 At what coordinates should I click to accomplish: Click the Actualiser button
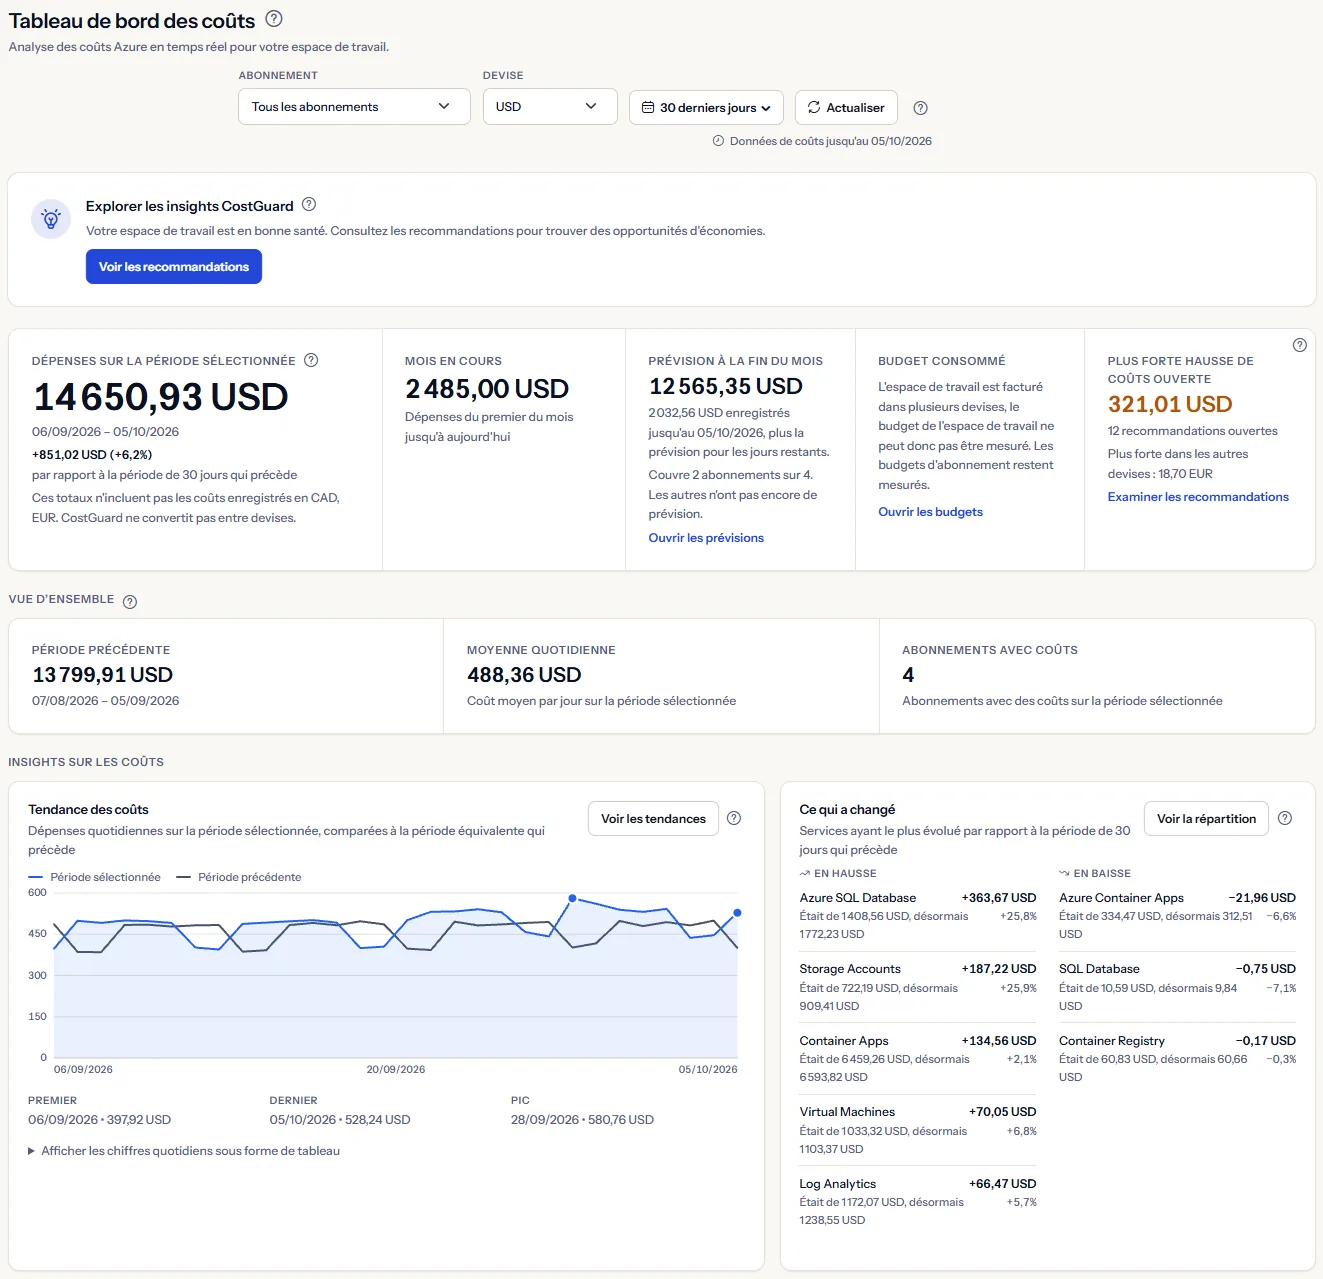[846, 108]
